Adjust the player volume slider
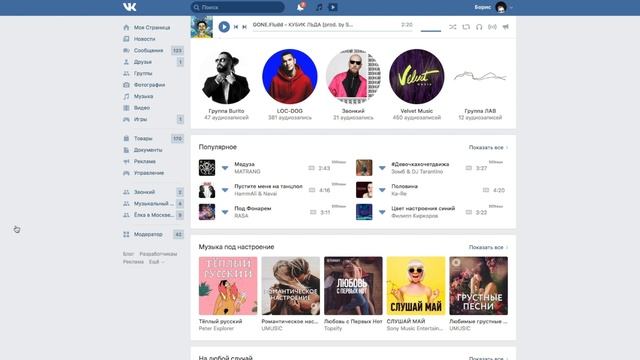The image size is (640, 360). pyautogui.click(x=431, y=31)
